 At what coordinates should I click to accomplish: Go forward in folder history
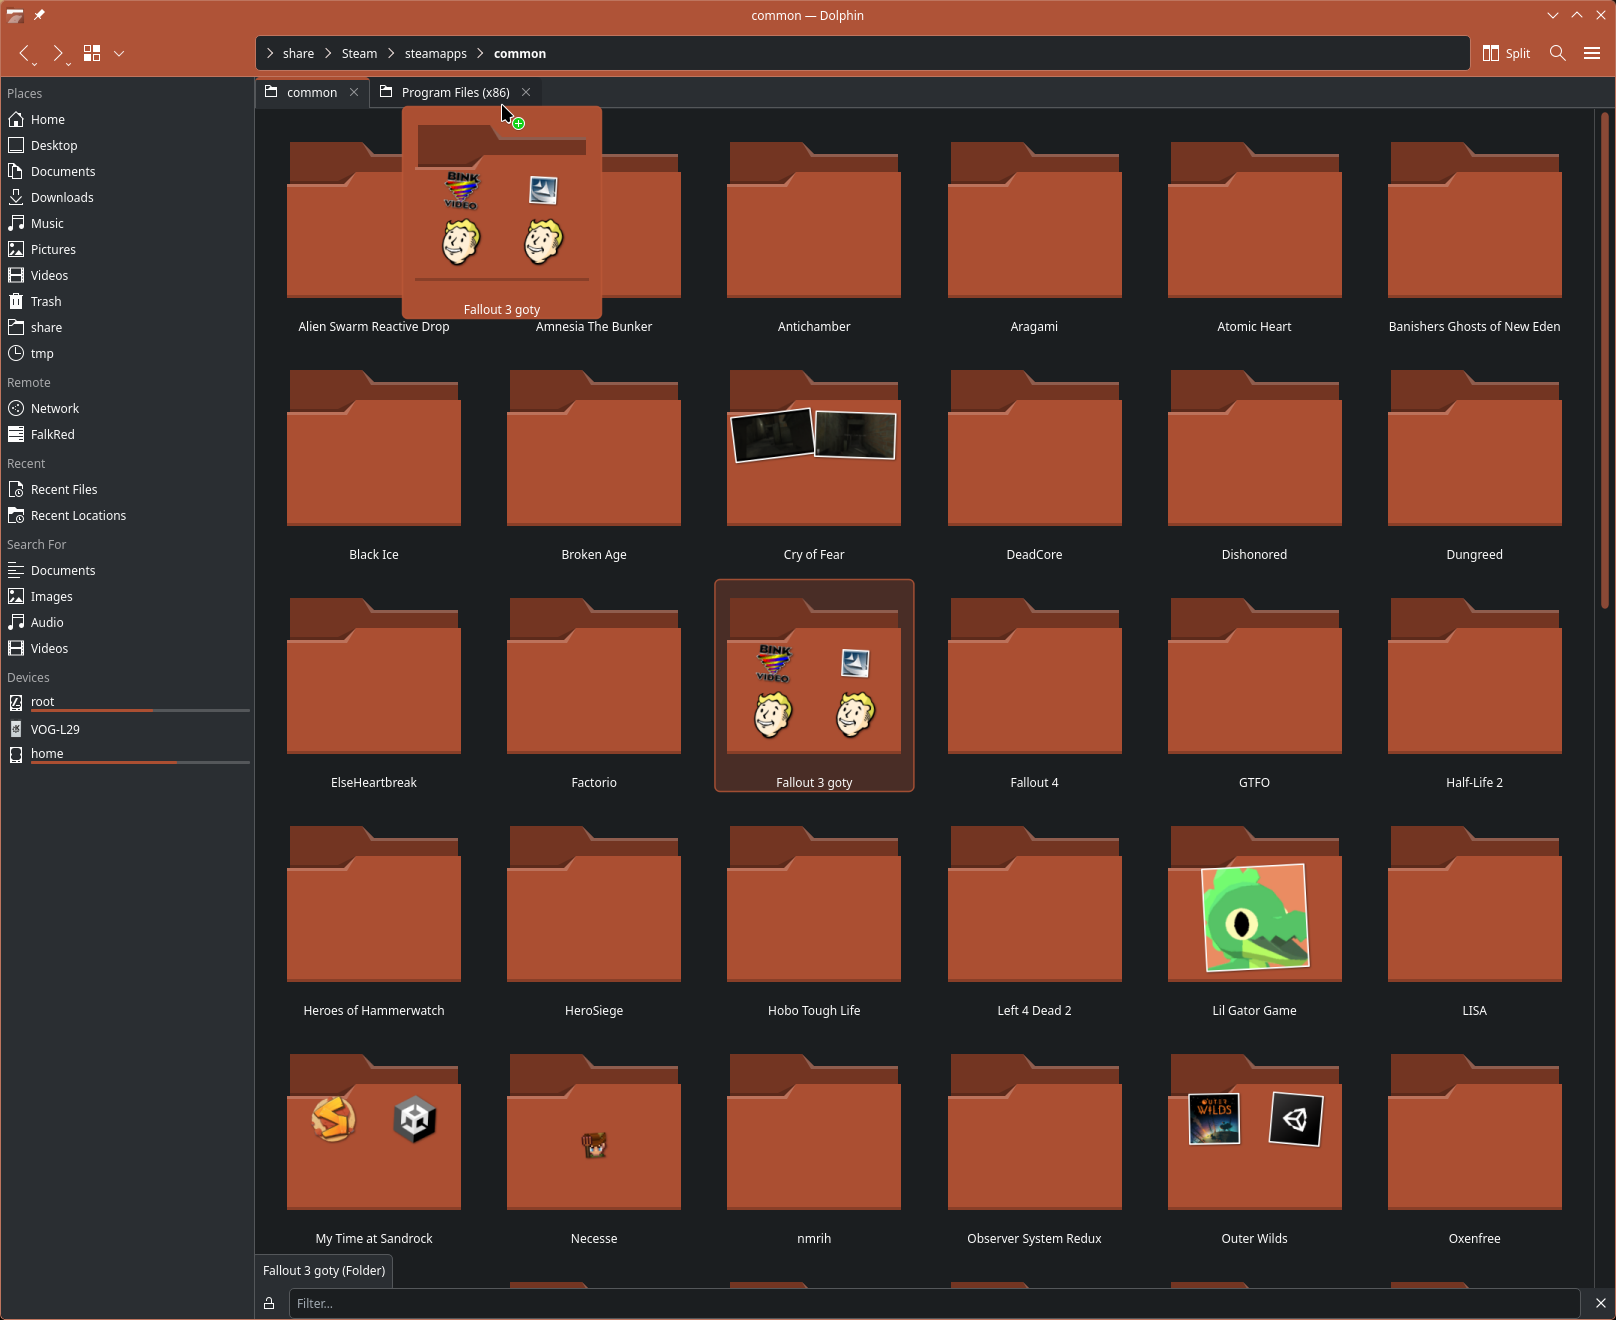tap(58, 53)
